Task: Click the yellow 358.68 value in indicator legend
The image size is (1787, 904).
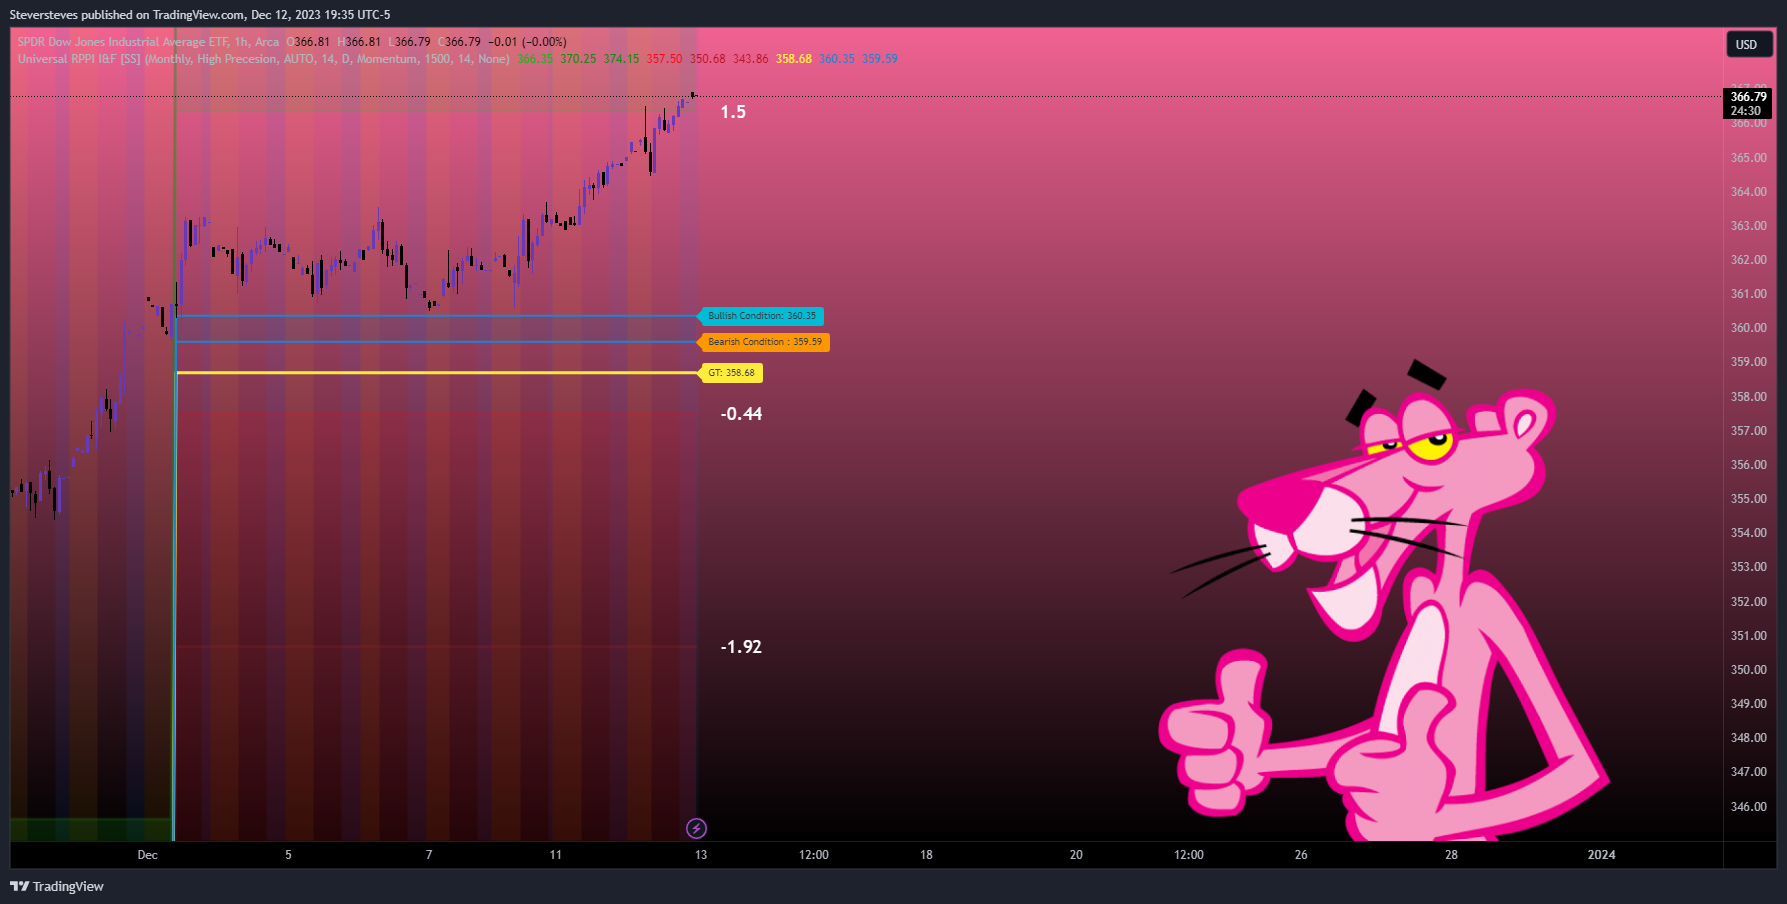Action: coord(794,59)
